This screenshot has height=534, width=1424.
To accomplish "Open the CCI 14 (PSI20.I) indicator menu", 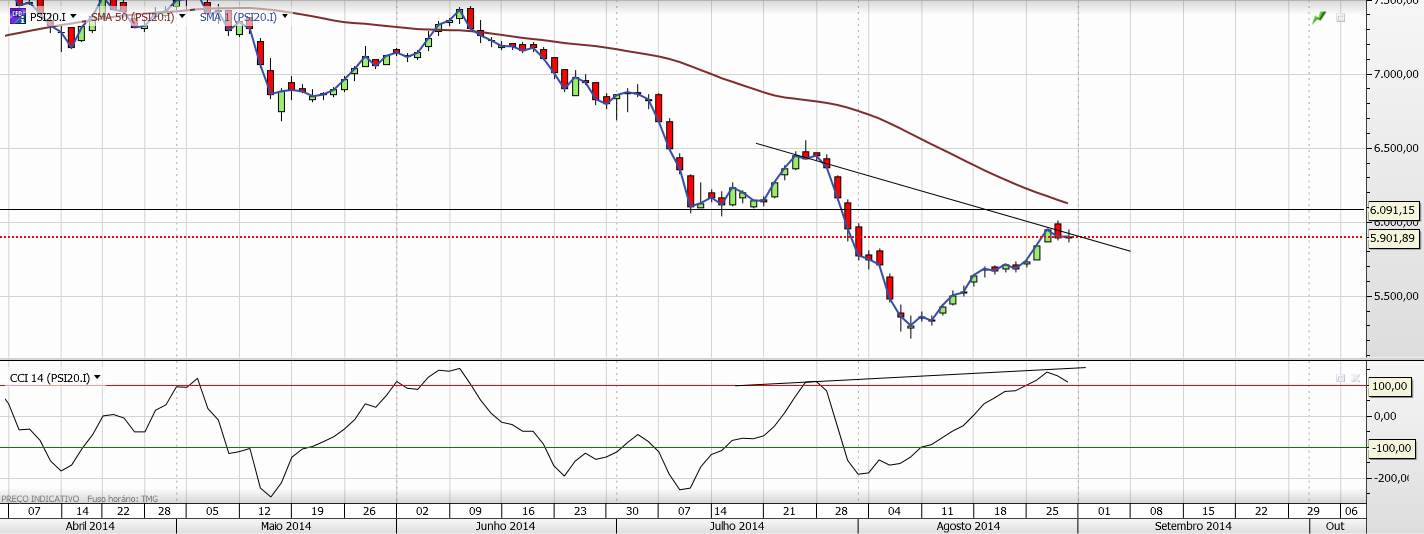I will point(97,378).
